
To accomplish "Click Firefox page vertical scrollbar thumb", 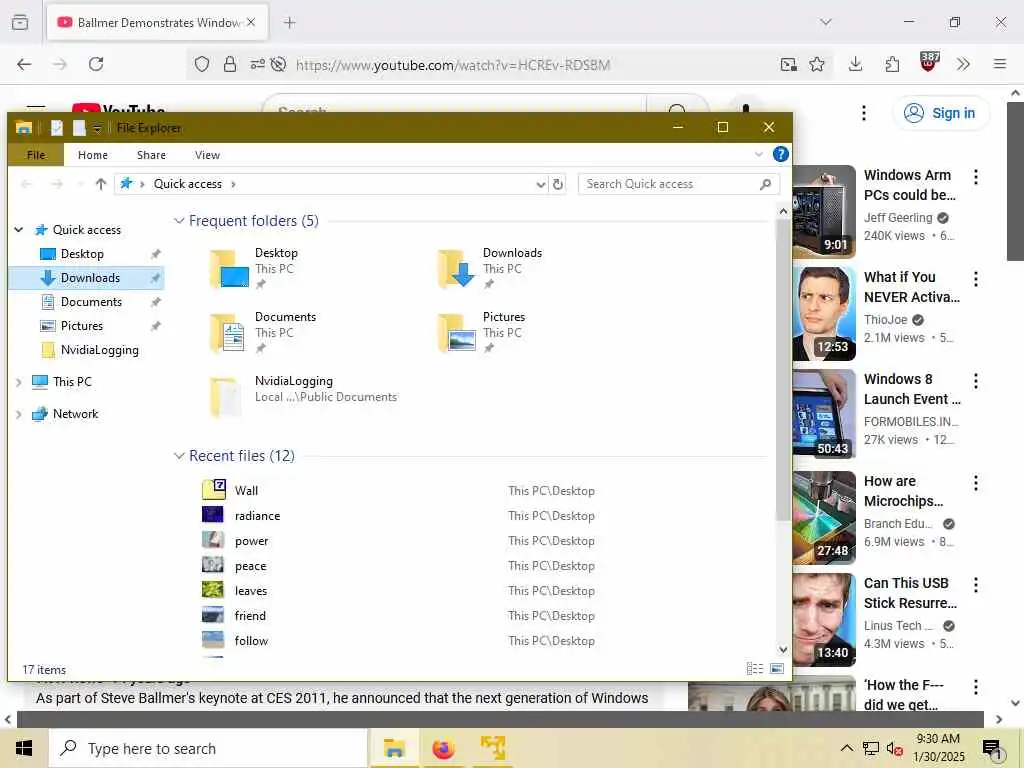I will pos(1015,180).
